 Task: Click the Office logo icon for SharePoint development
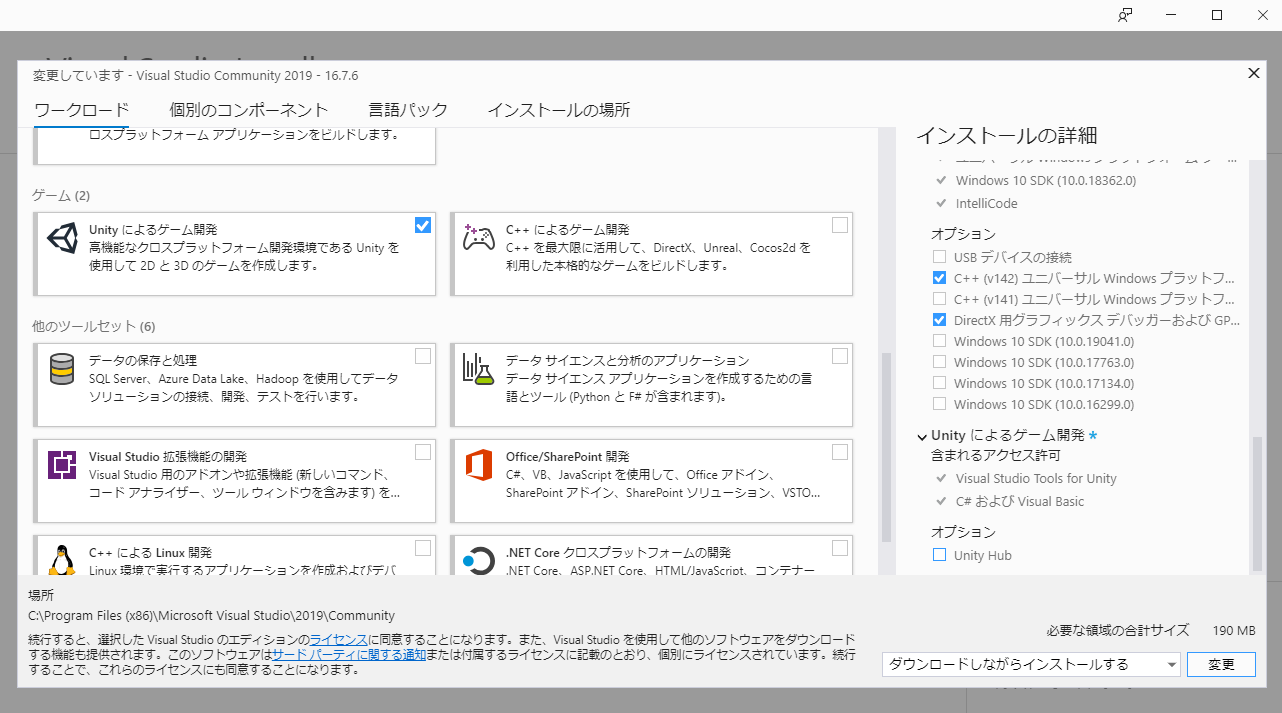478,466
